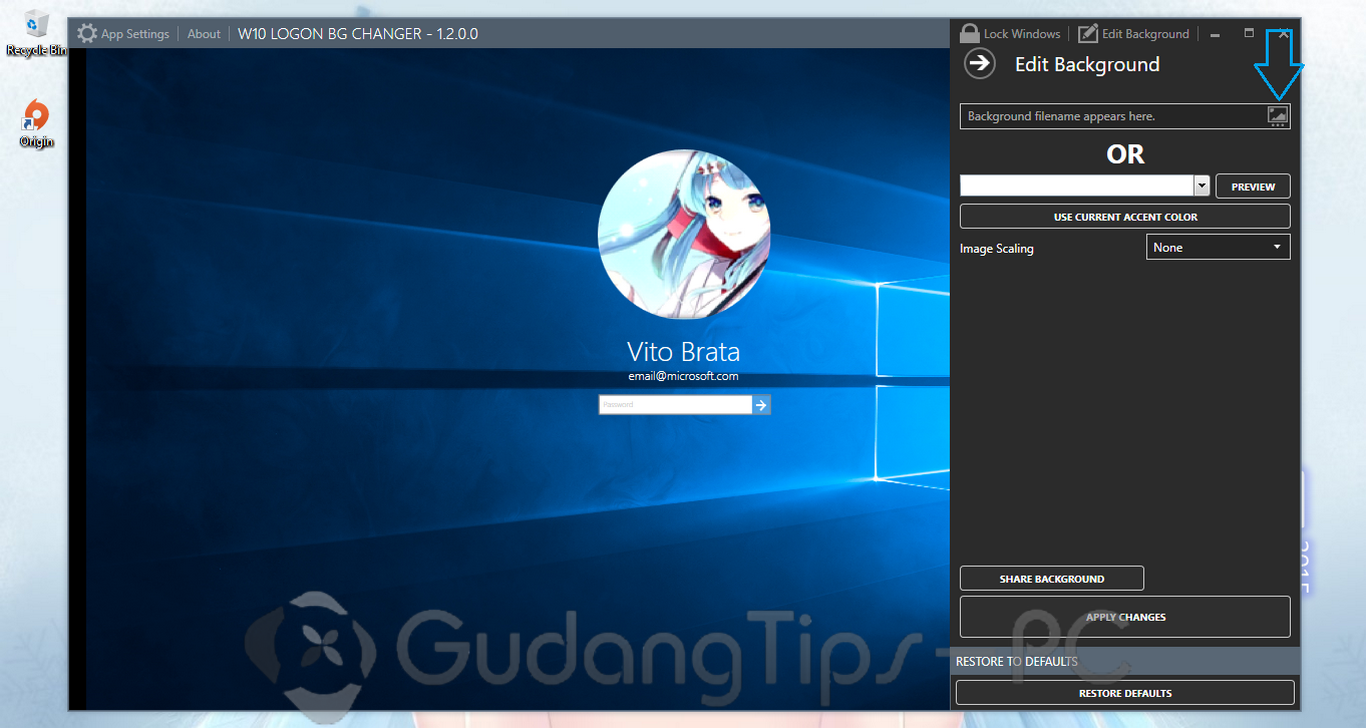Open App Settings gear icon
The image size is (1366, 728).
[88, 33]
